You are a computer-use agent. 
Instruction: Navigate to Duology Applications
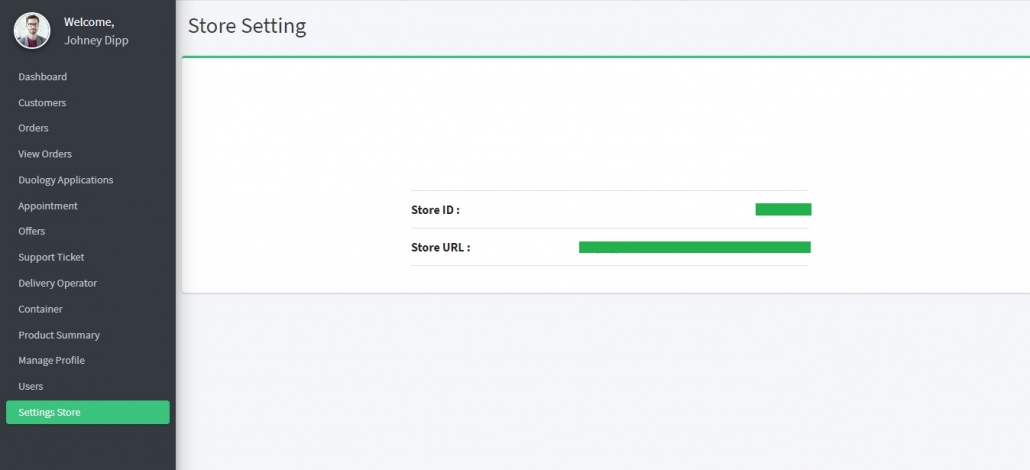pyautogui.click(x=66, y=180)
